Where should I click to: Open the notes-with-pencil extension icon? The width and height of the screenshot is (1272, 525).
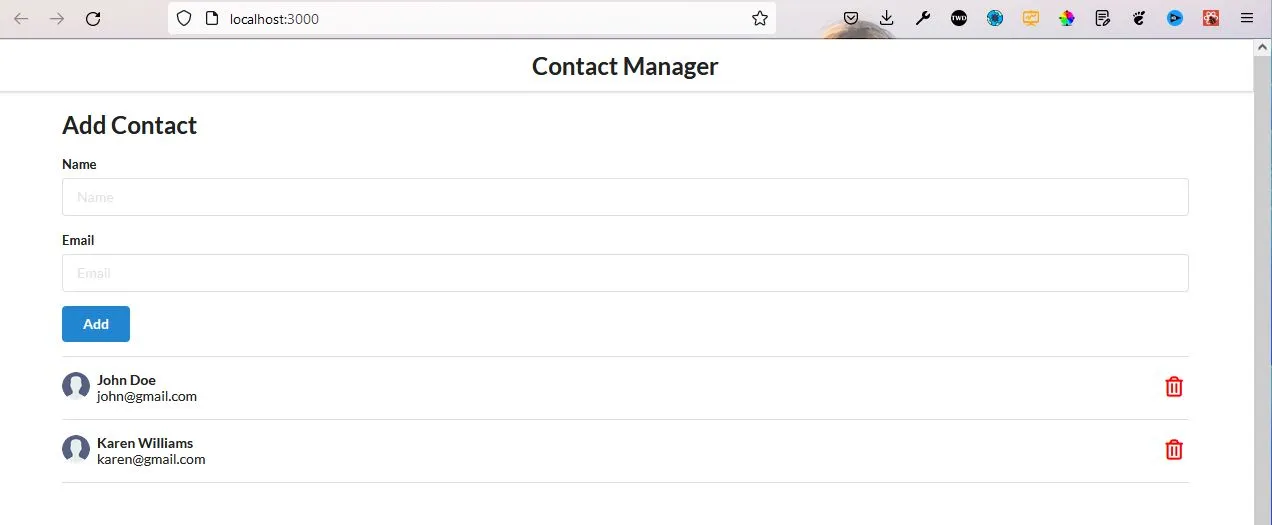click(1103, 18)
